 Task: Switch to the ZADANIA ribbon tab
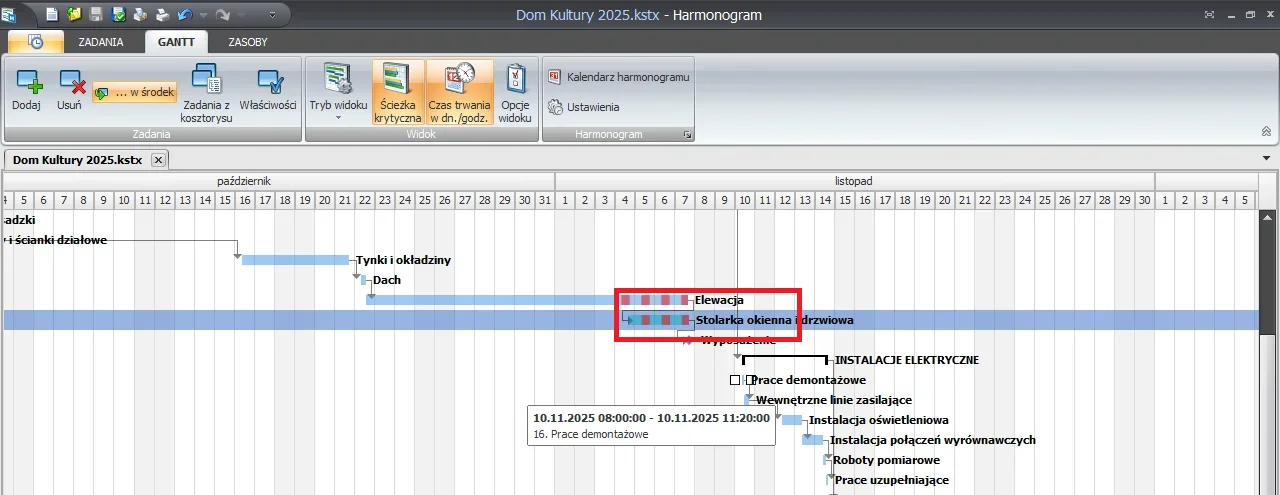(x=101, y=42)
